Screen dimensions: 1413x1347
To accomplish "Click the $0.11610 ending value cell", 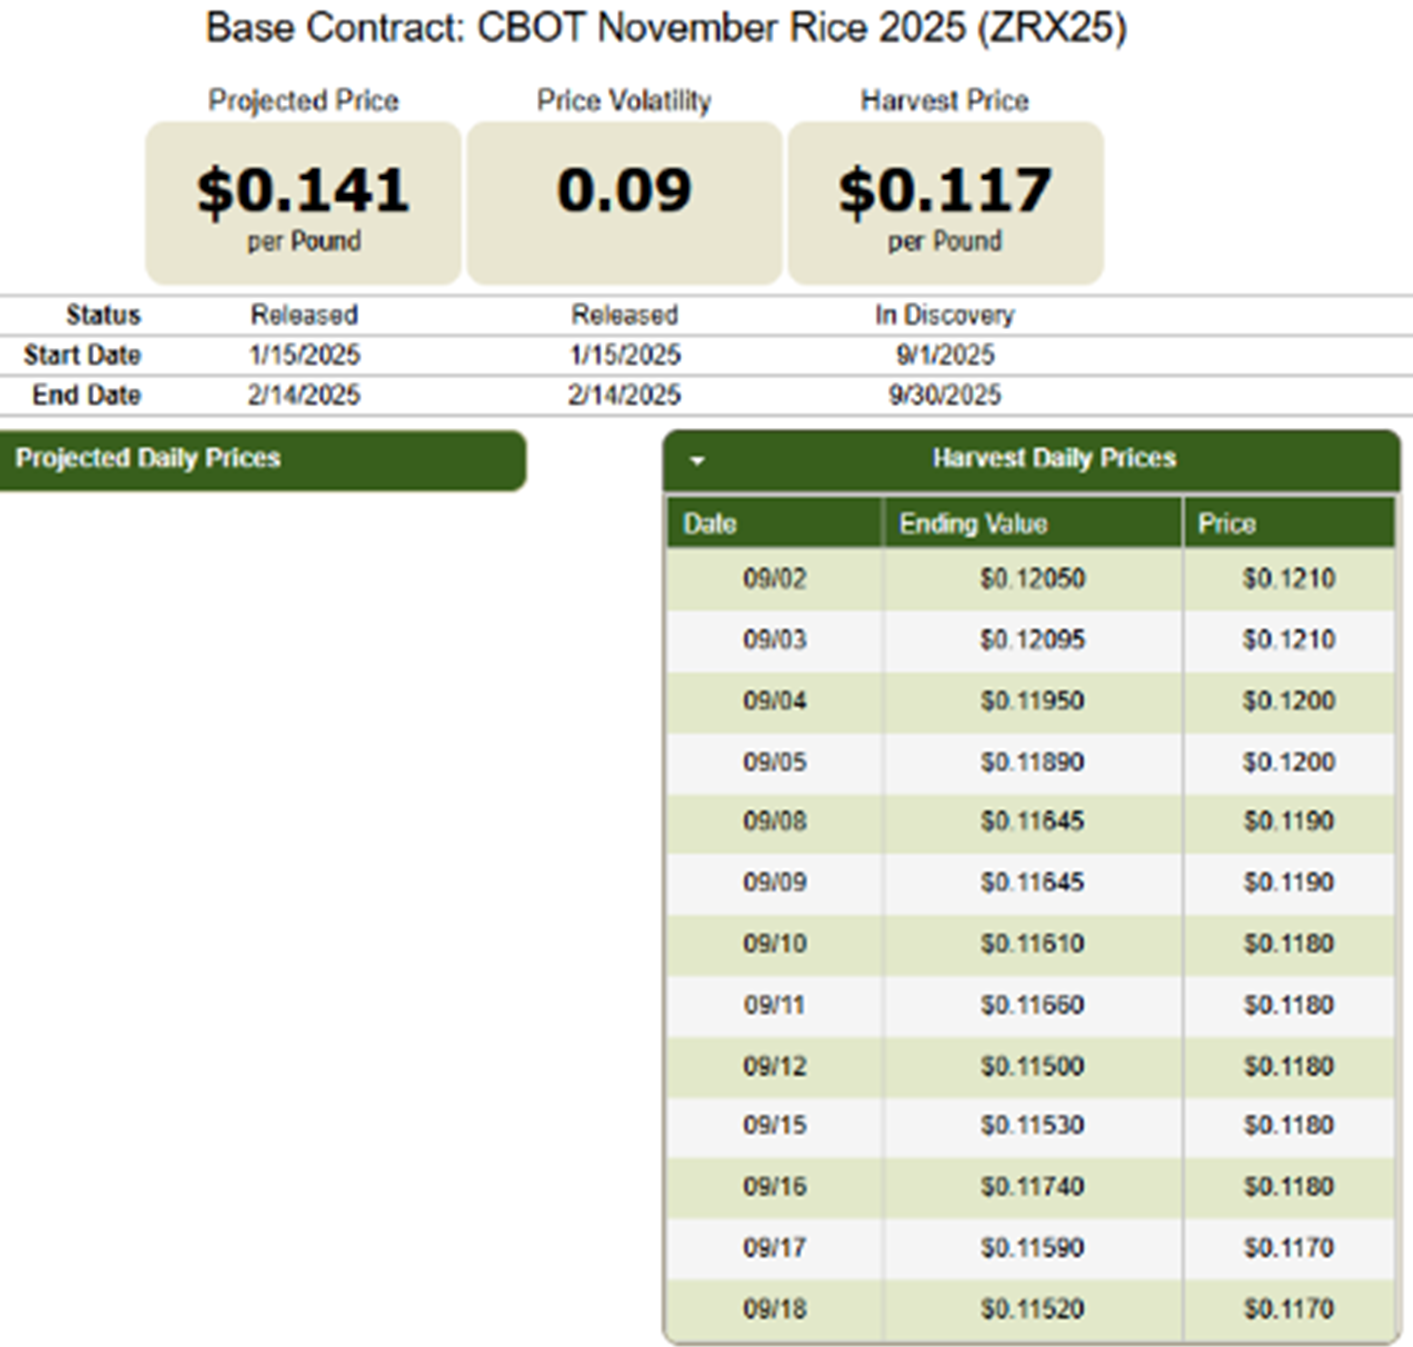I will click(1032, 944).
